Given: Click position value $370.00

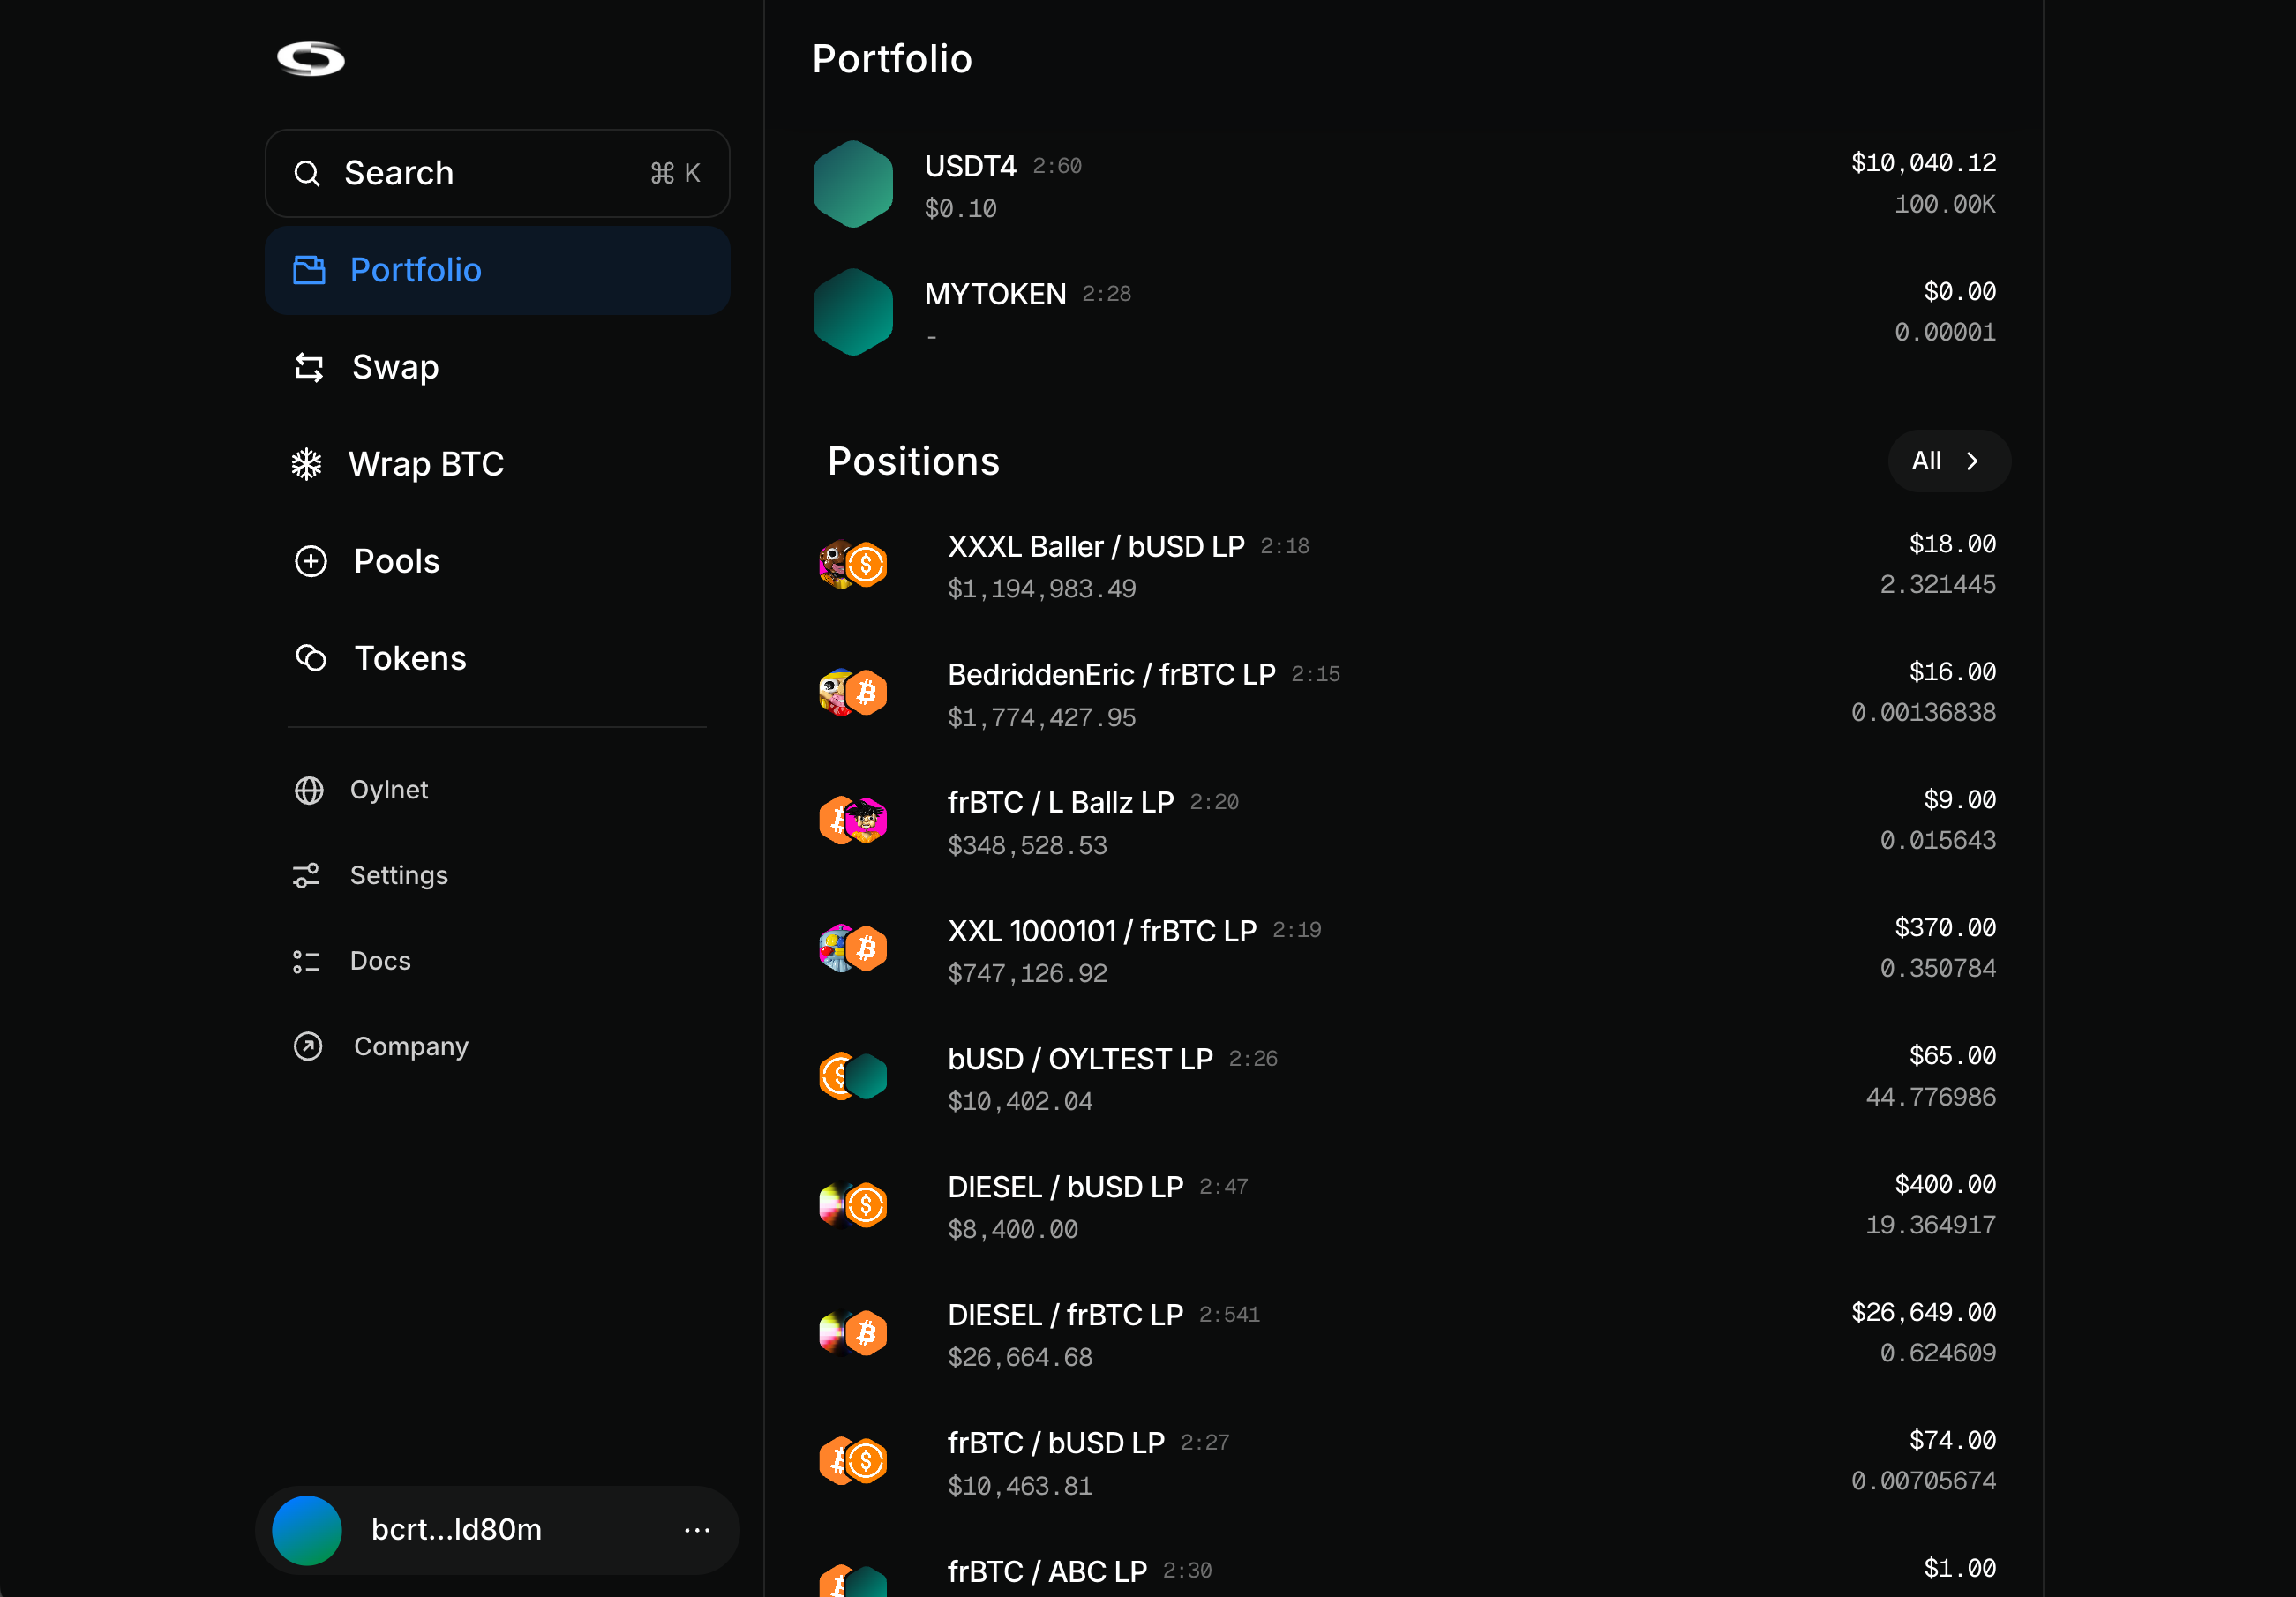Looking at the screenshot, I should 1945,928.
